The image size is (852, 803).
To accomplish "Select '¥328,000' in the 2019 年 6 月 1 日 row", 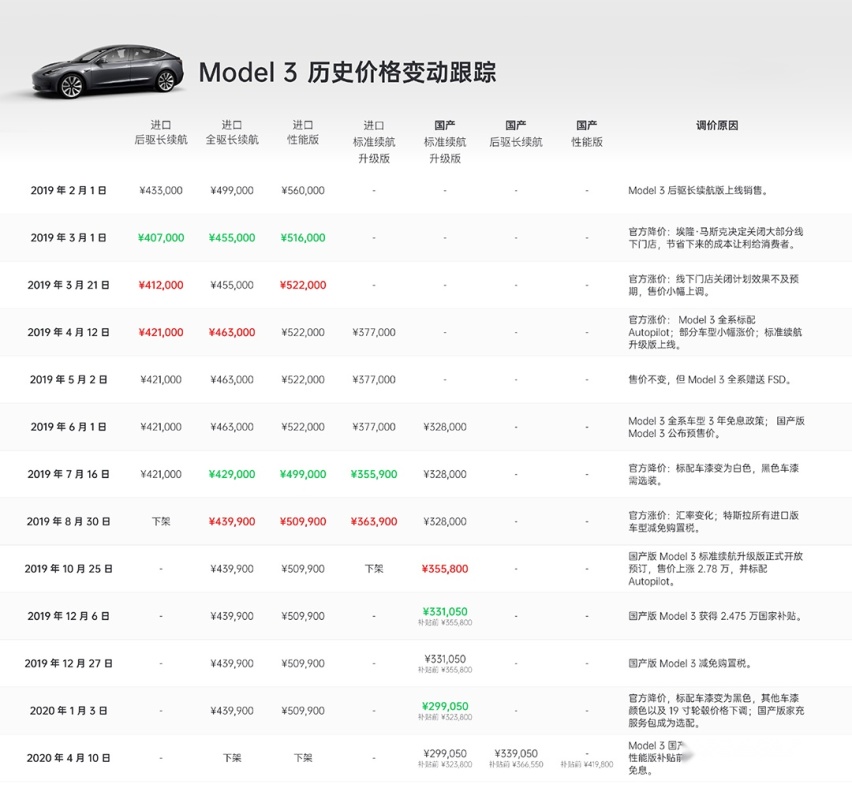I will (445, 427).
